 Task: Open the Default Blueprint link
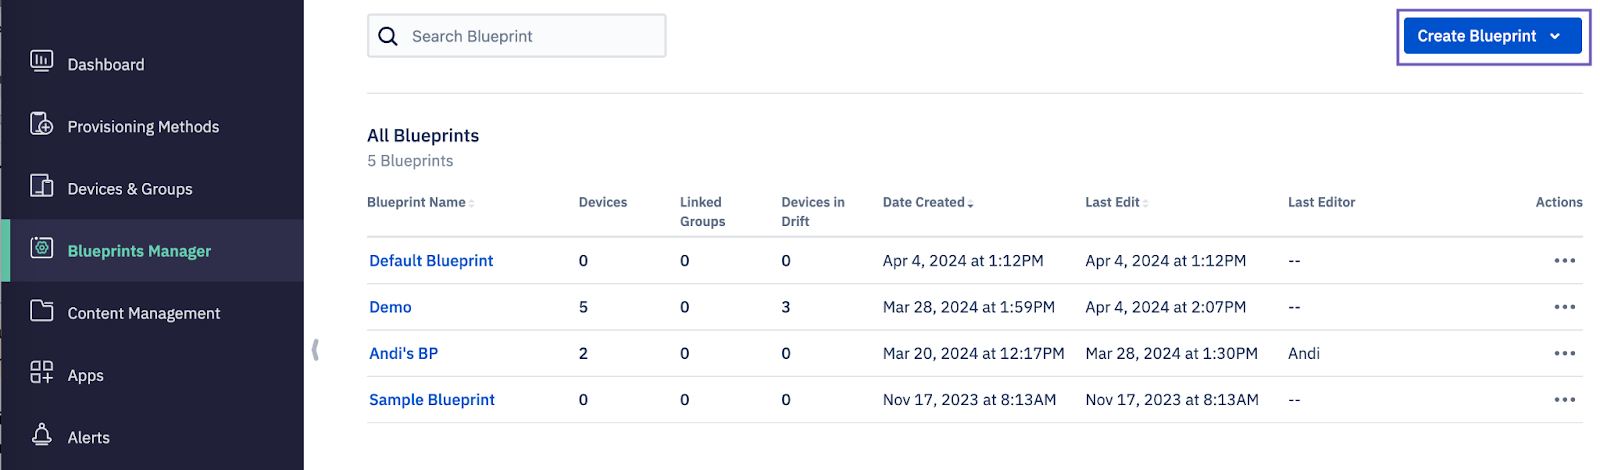(431, 261)
